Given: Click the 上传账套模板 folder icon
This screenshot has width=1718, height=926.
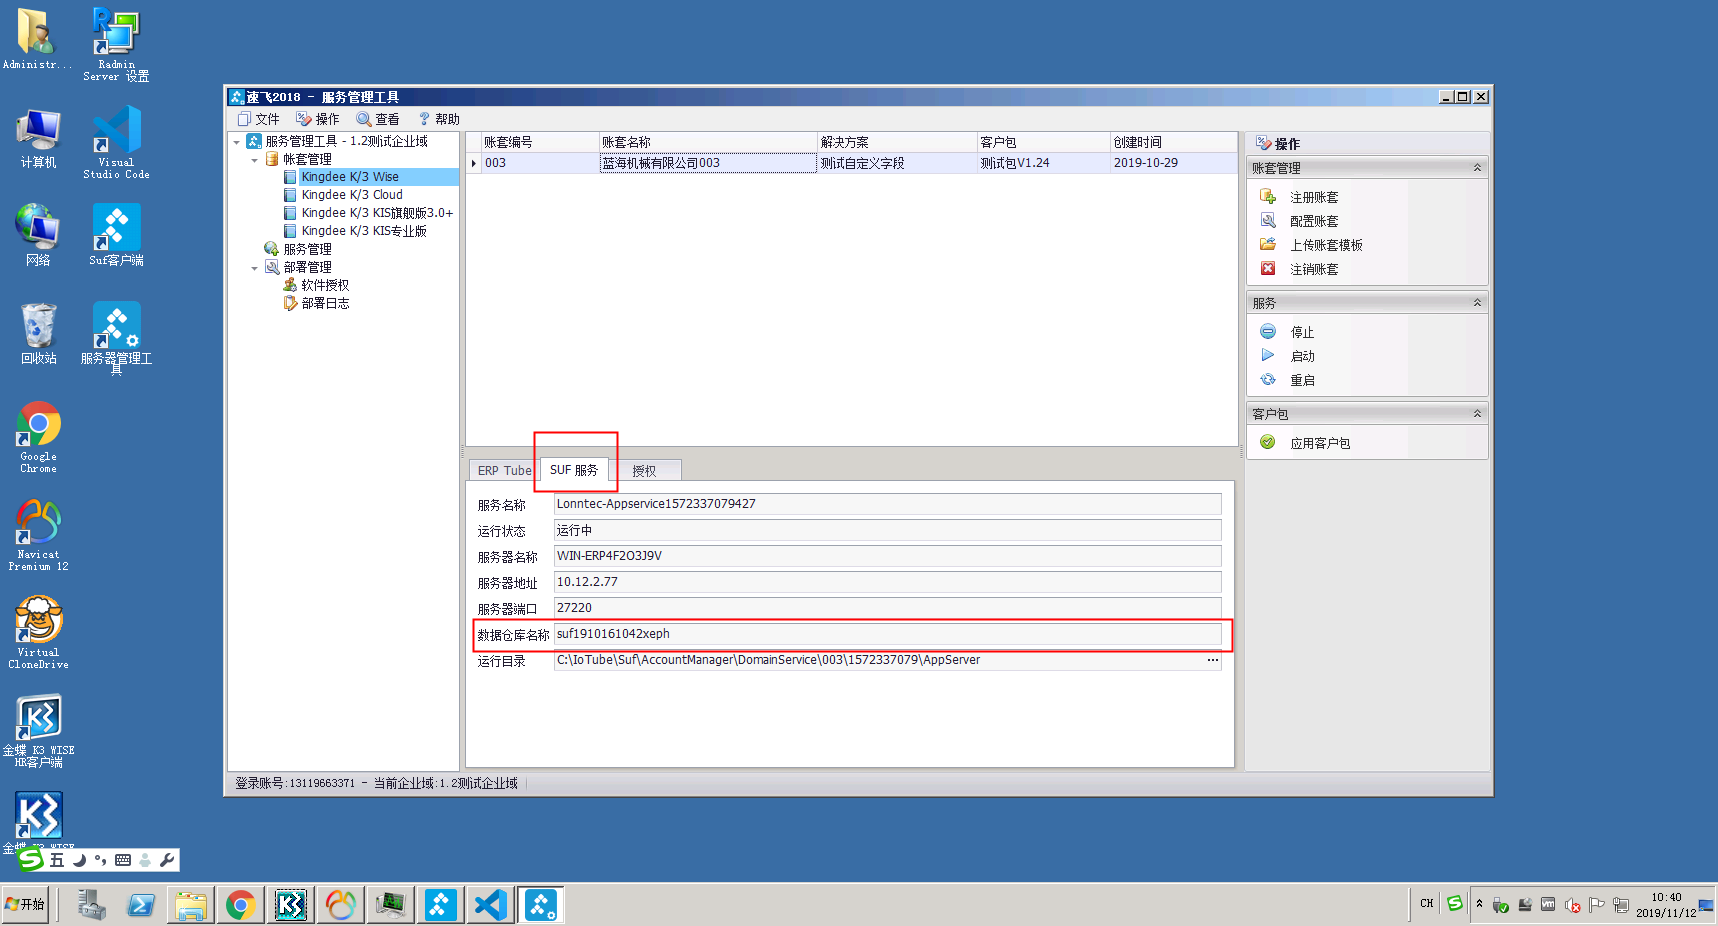Looking at the screenshot, I should 1268,245.
